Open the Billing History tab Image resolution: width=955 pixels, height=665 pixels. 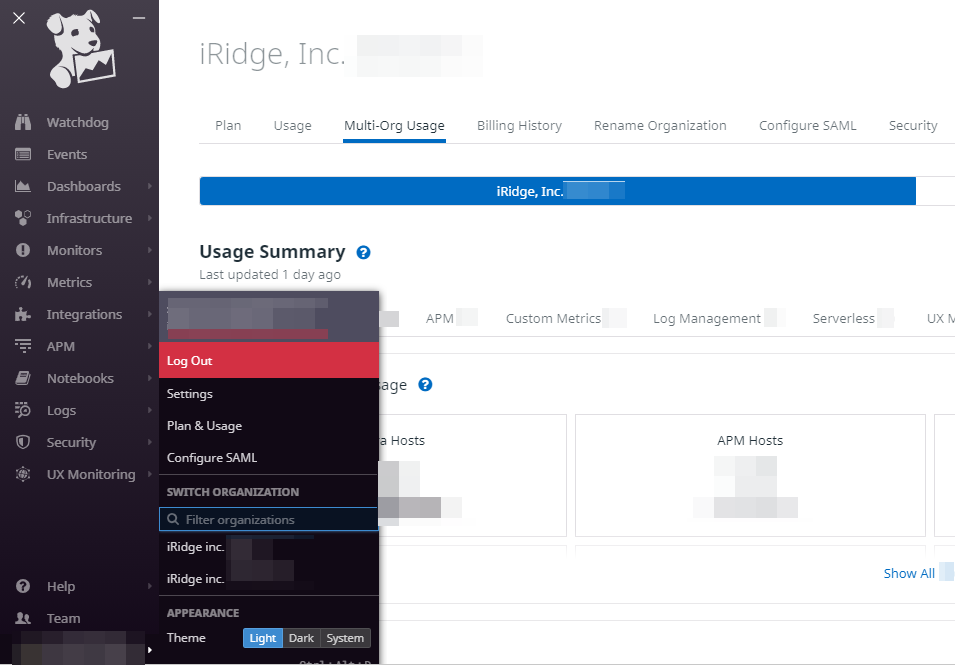tap(520, 125)
